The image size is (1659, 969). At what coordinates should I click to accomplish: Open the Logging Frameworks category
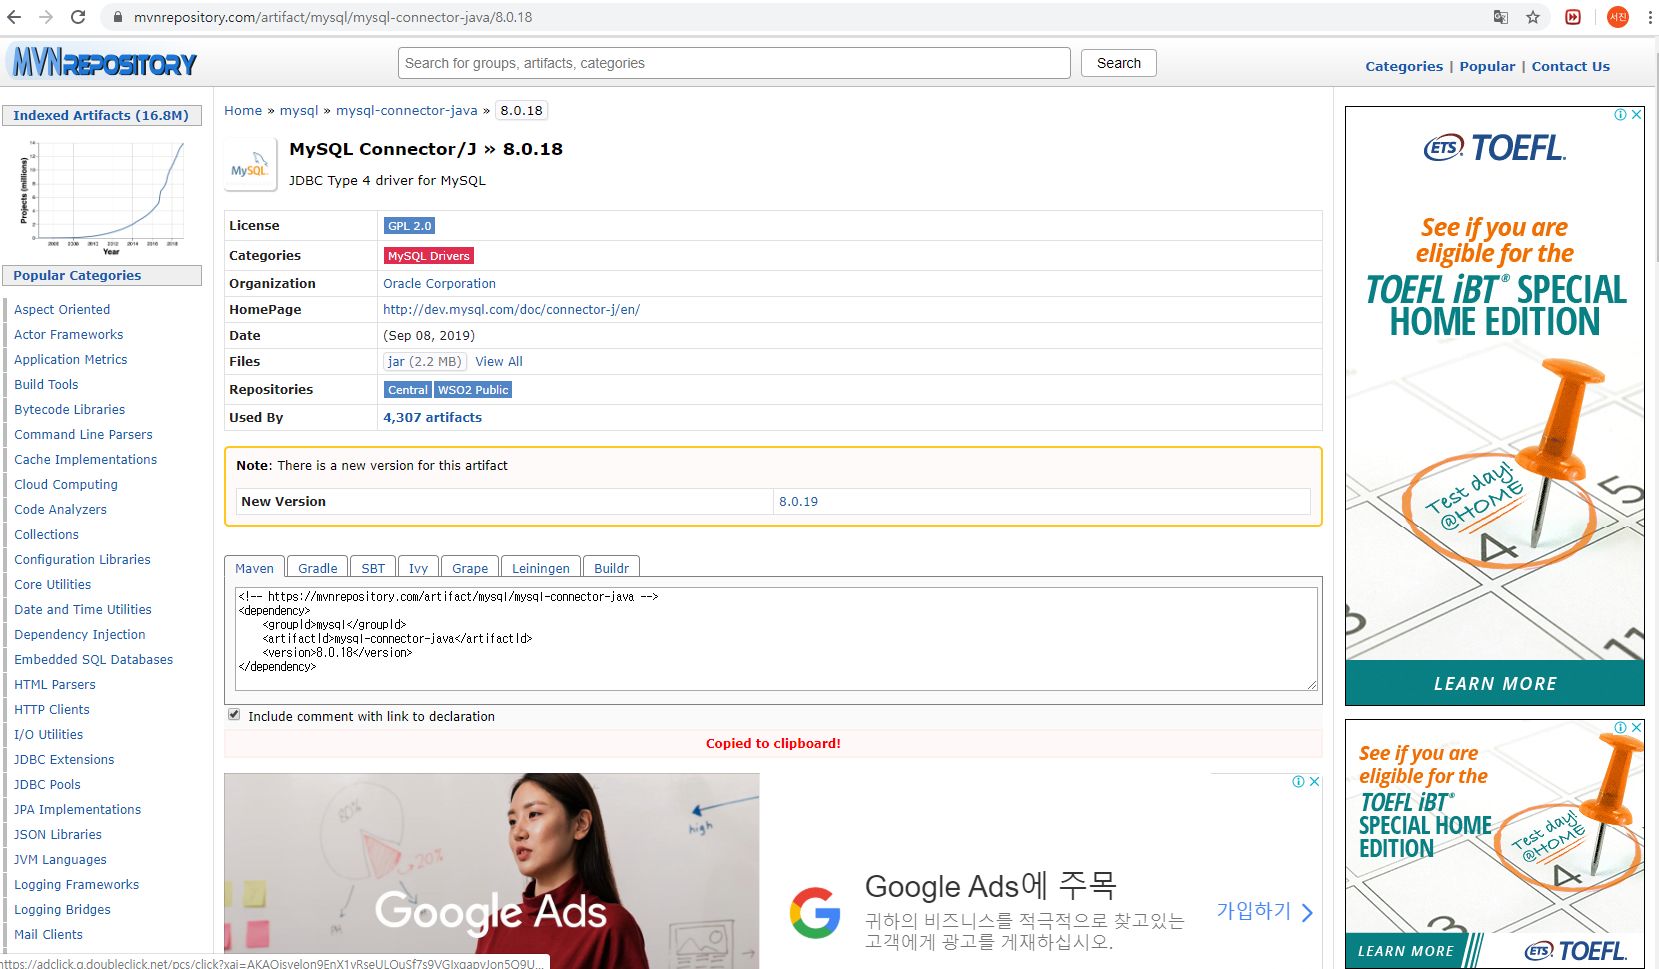(x=77, y=885)
